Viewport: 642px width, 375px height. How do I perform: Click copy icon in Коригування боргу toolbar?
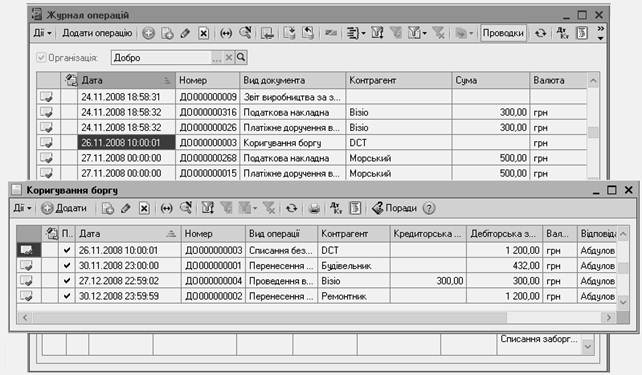(107, 208)
